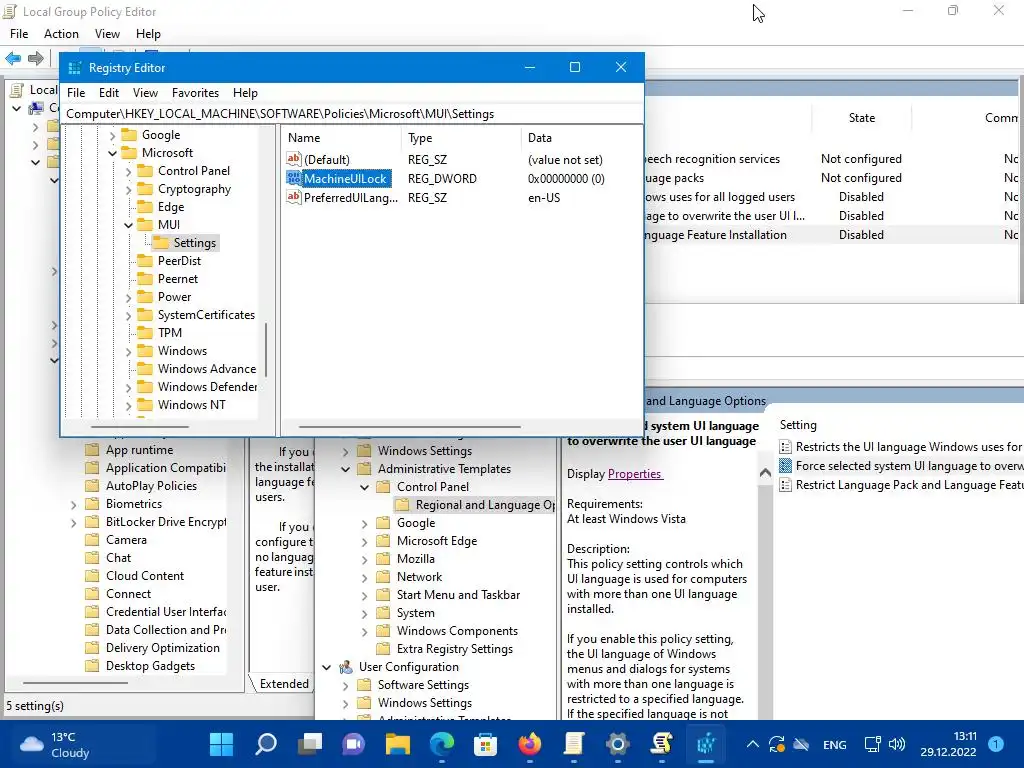Image resolution: width=1024 pixels, height=768 pixels.
Task: Open Settings gear on the taskbar
Action: pos(617,744)
